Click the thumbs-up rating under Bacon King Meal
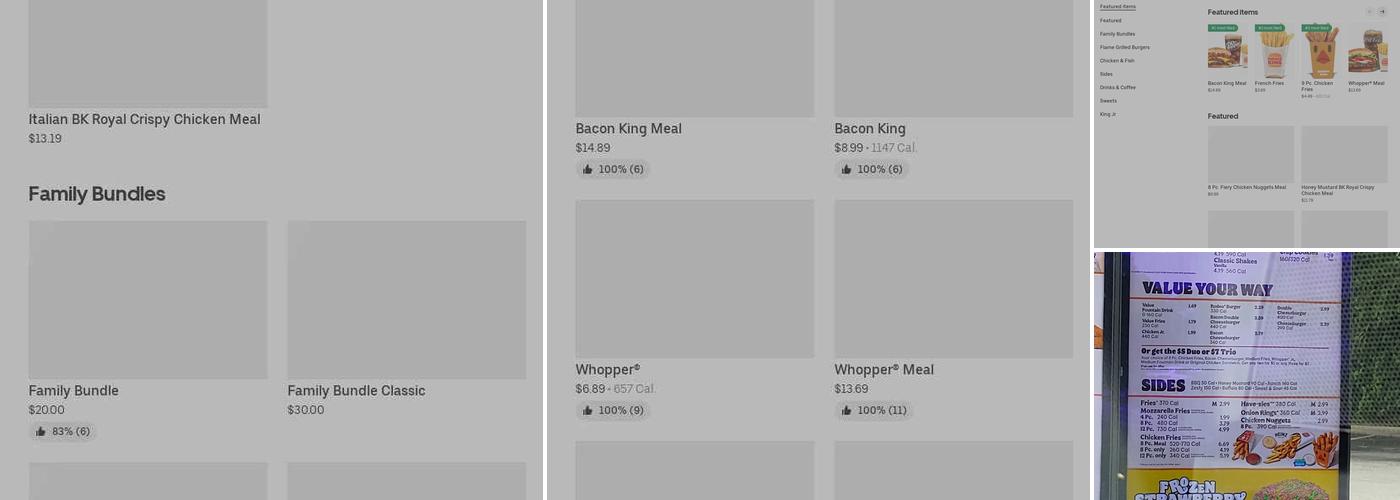 612,170
